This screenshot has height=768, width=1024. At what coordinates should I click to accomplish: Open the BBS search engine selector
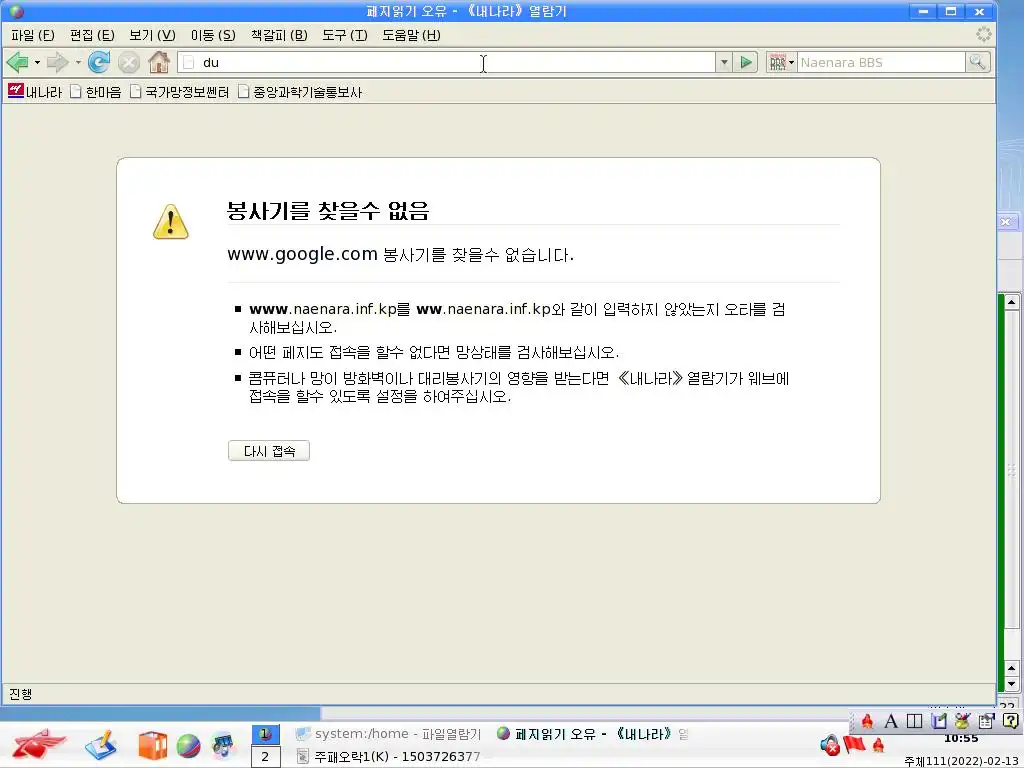781,63
